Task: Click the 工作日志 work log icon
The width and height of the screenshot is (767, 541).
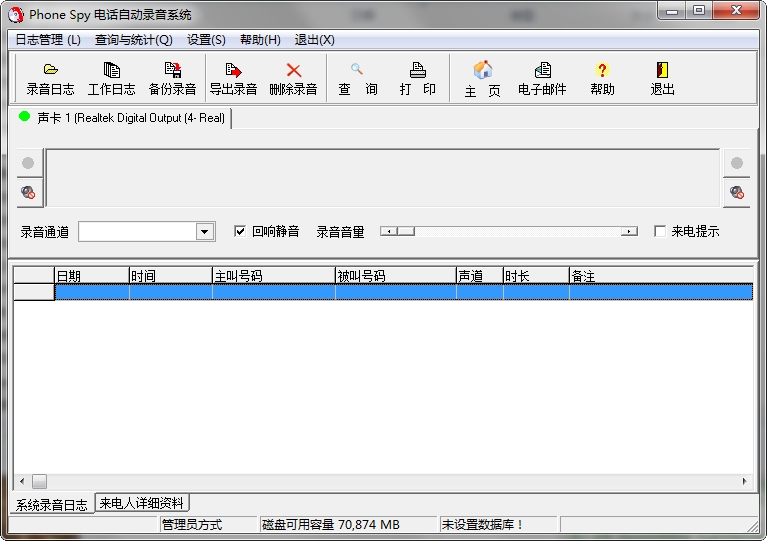Action: click(111, 78)
